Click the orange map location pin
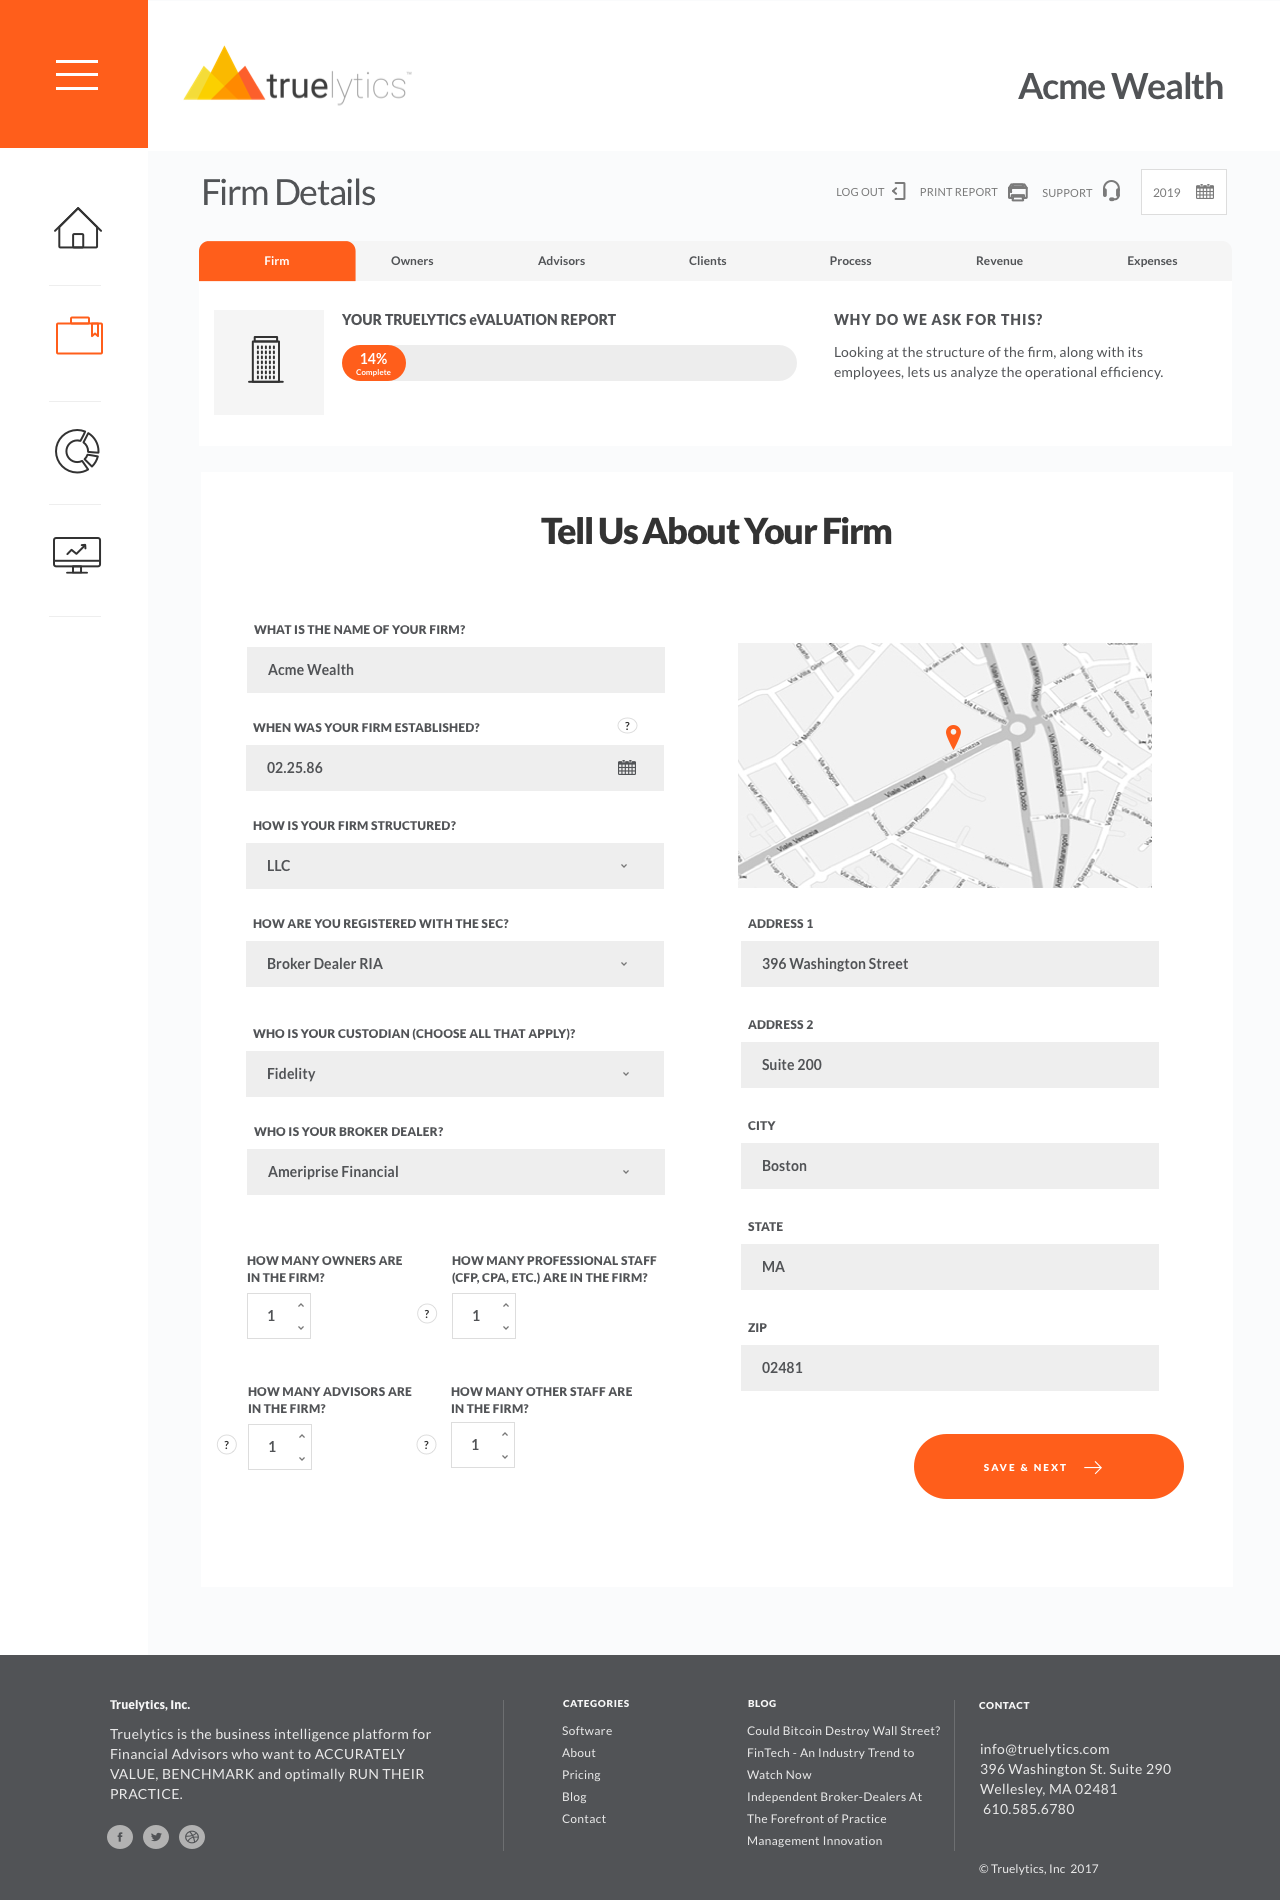The image size is (1280, 1900). tap(954, 737)
